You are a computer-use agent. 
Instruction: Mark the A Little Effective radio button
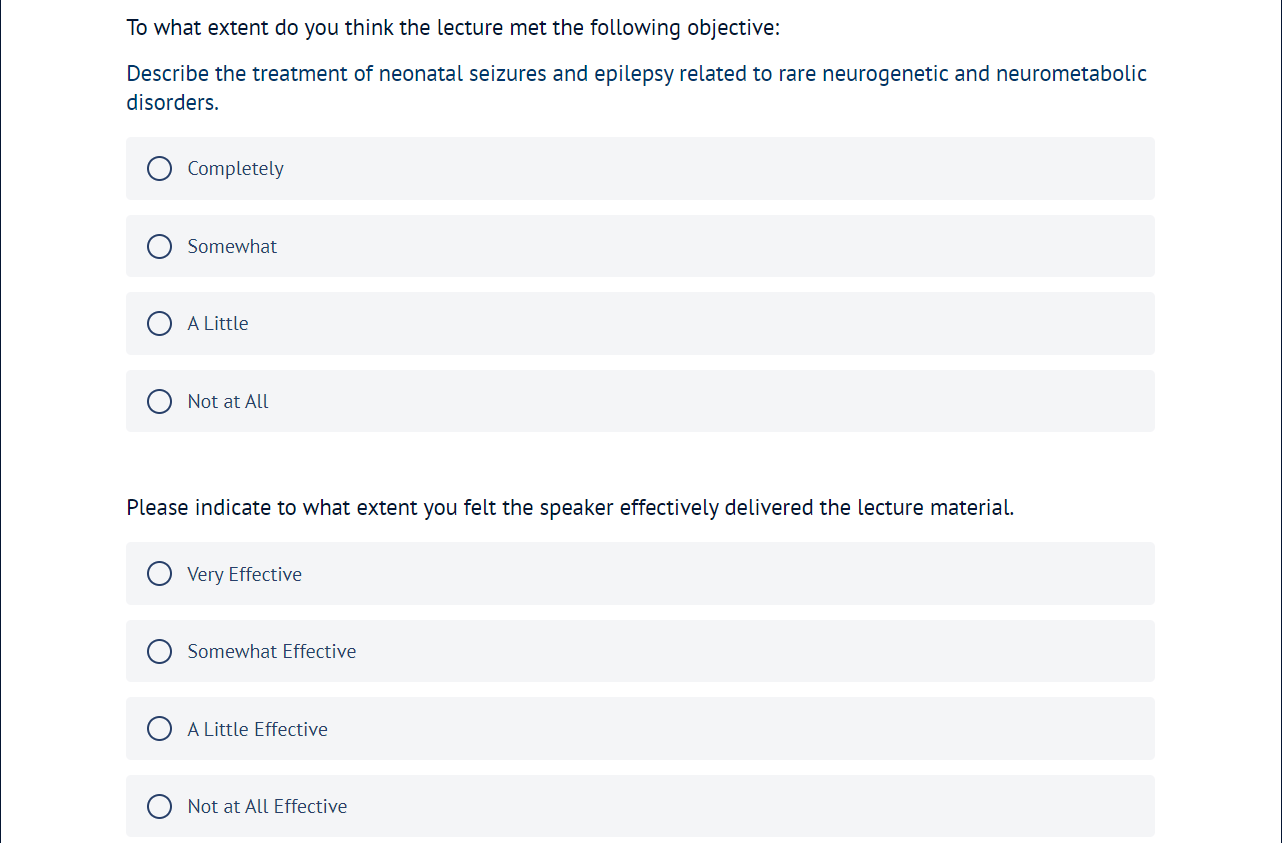click(x=159, y=729)
